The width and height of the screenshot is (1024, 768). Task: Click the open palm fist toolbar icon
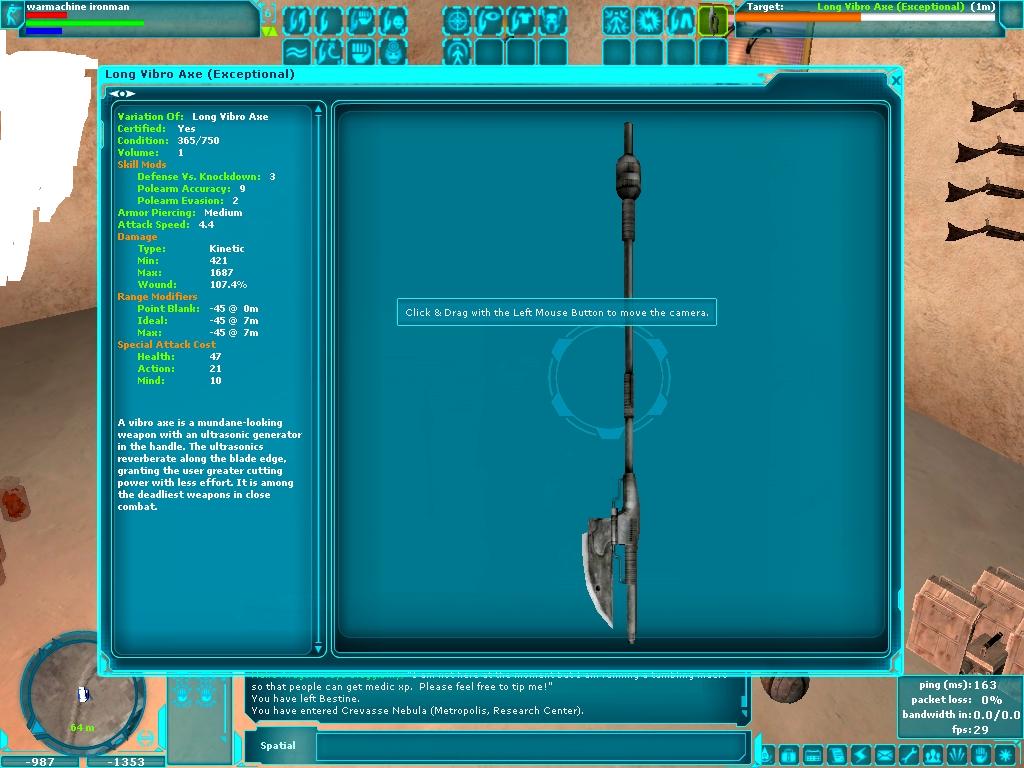tap(360, 52)
